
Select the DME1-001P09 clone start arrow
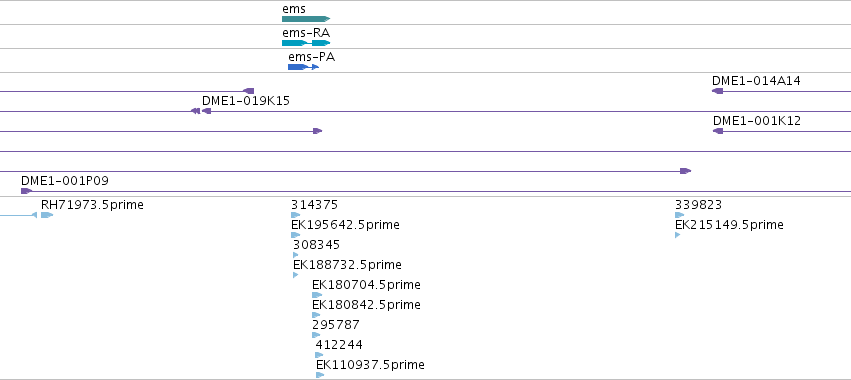click(x=27, y=191)
